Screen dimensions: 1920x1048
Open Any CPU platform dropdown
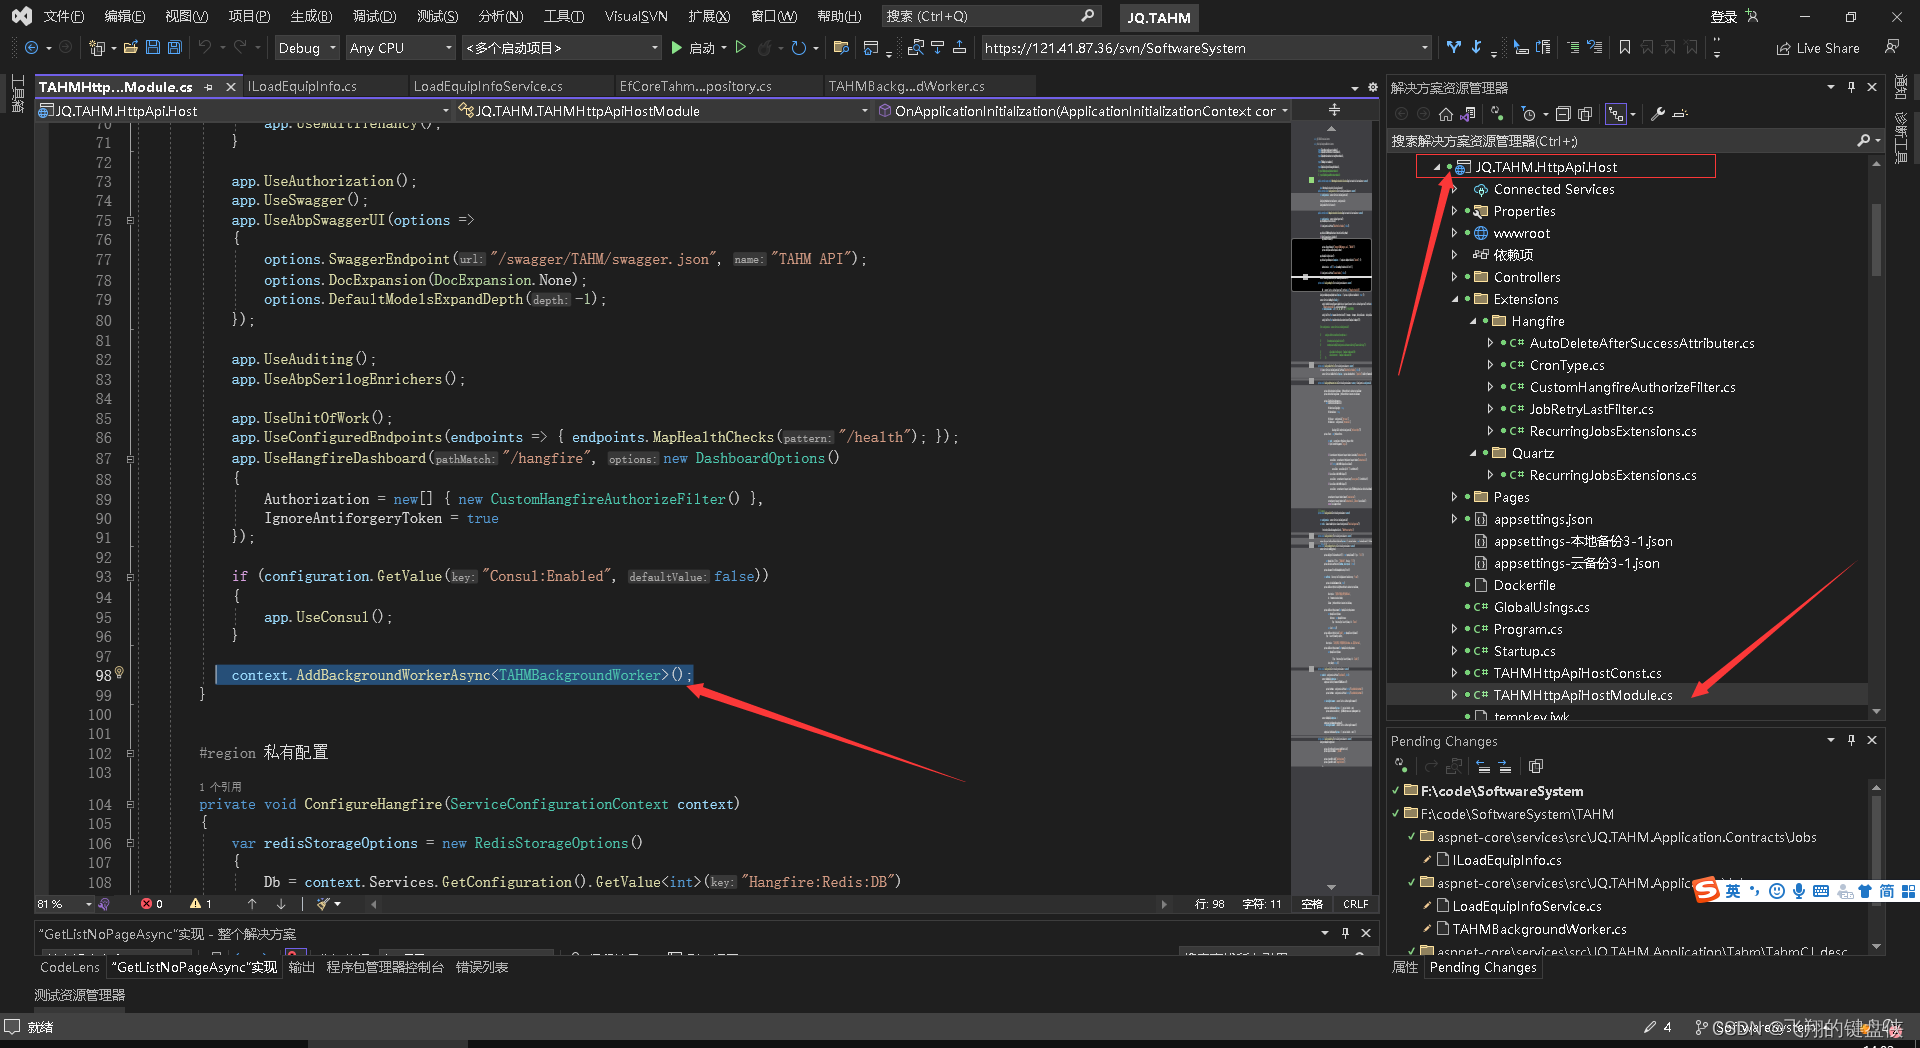point(401,47)
